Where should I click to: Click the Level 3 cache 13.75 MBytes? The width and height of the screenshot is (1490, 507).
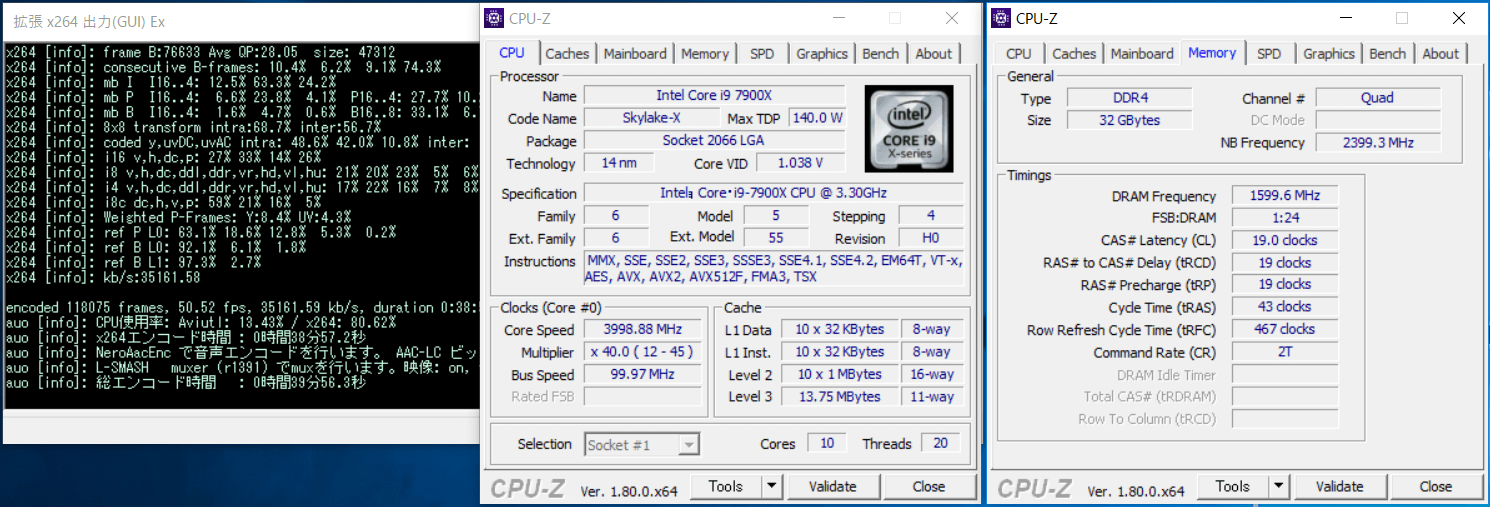click(x=838, y=397)
